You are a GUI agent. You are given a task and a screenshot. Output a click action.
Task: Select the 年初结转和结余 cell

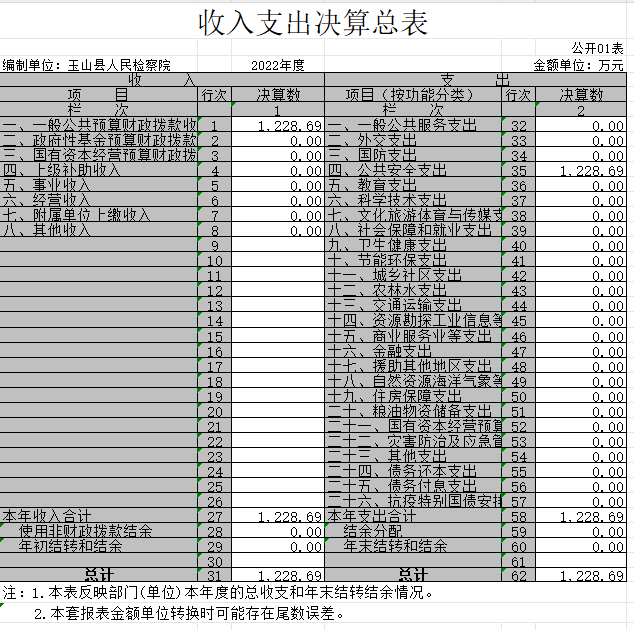(99, 545)
